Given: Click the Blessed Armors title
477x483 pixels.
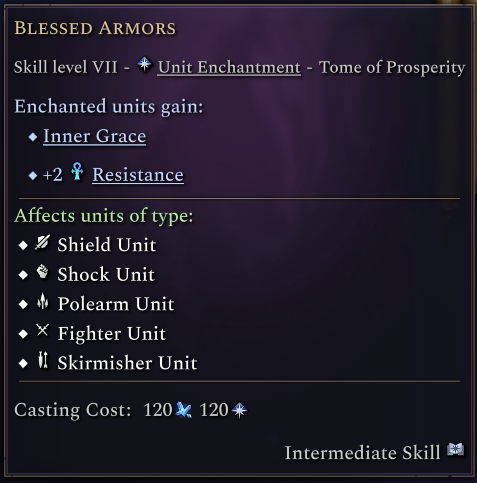Looking at the screenshot, I should click(95, 28).
